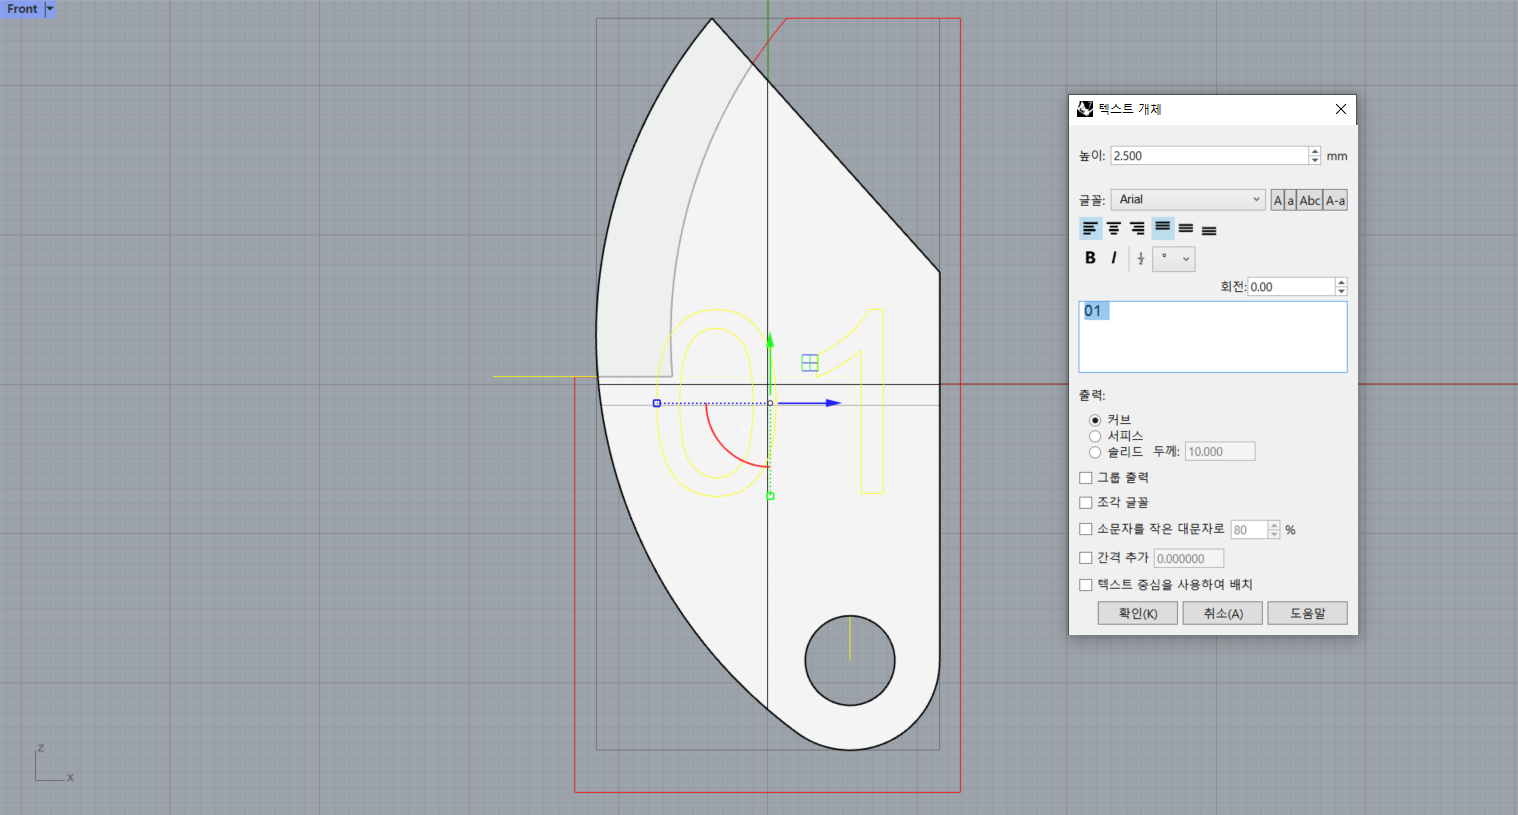Click the 회전 rotation input field

1291,287
